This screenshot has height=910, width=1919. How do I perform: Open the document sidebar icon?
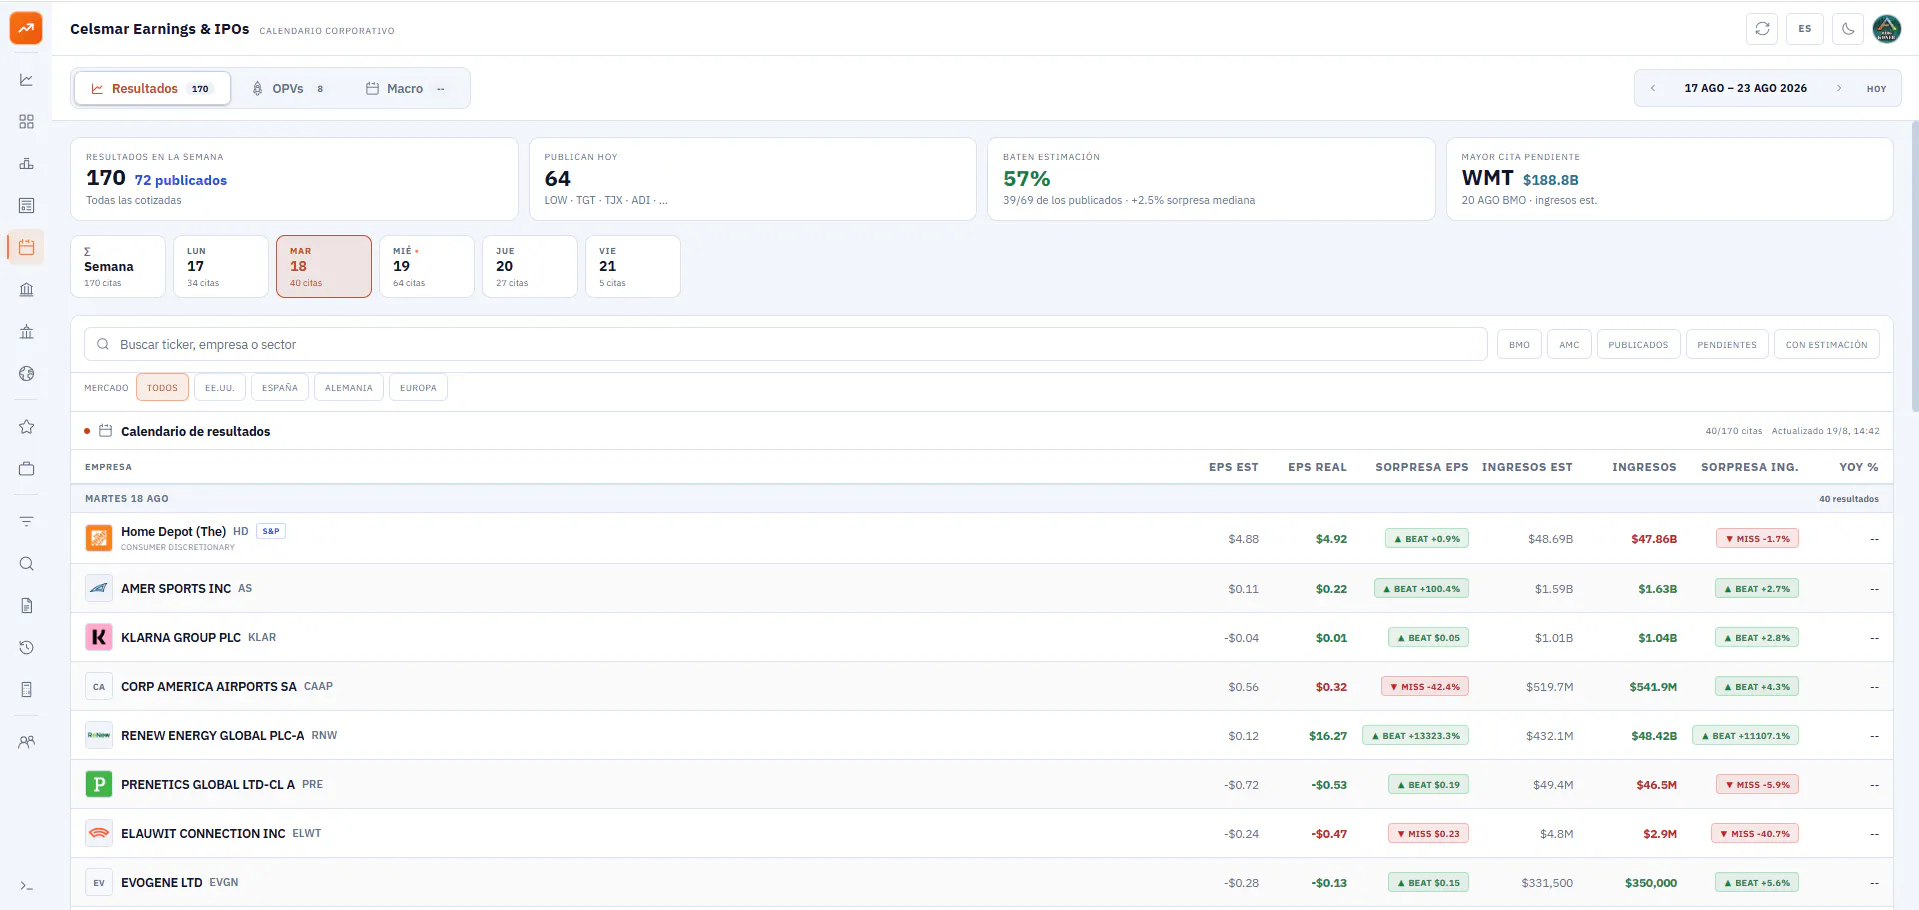tap(27, 606)
